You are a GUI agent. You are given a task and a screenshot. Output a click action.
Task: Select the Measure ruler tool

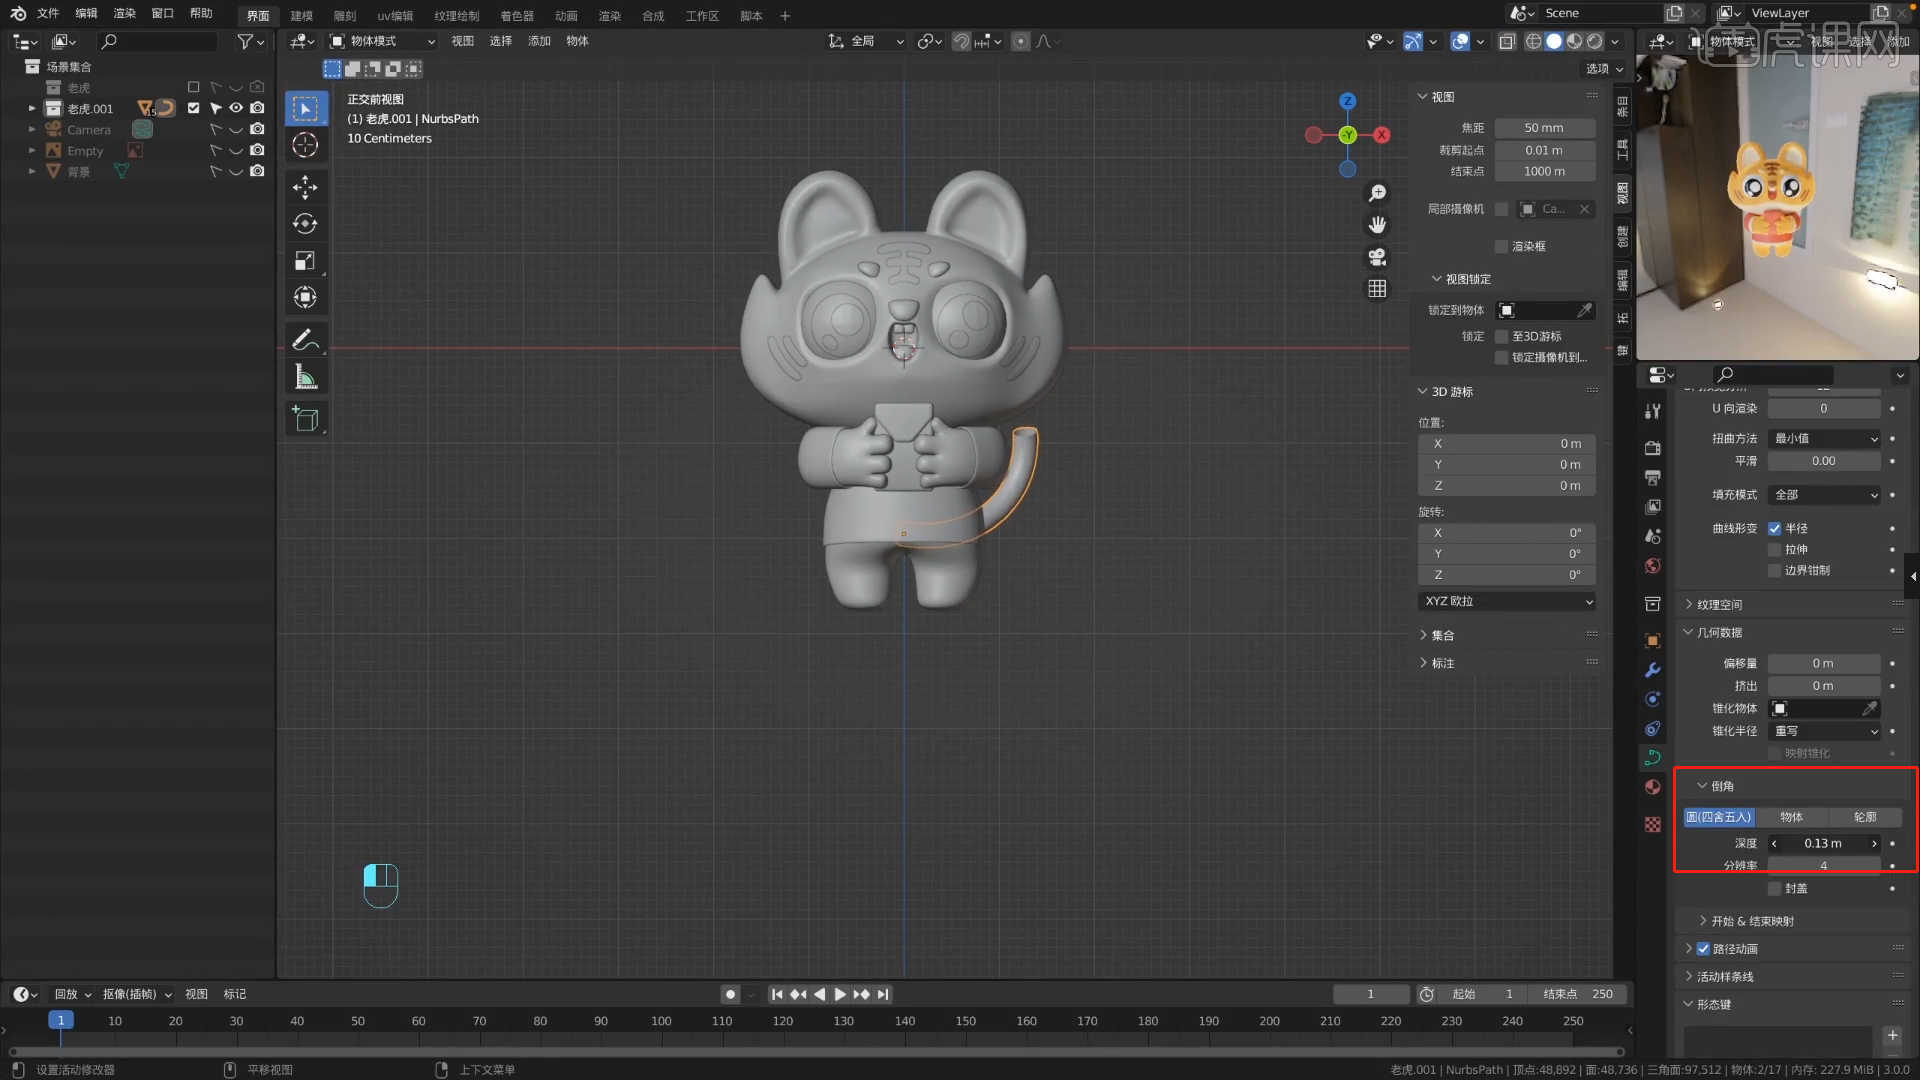[305, 377]
